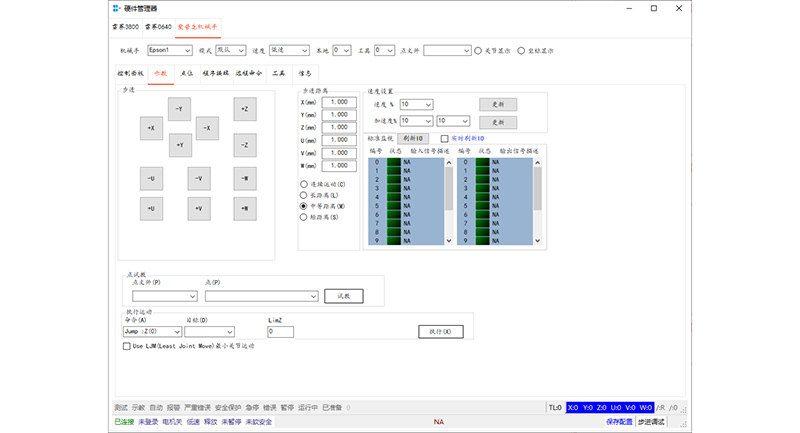Click the +V jog button
The height and width of the screenshot is (433, 800).
199,209
